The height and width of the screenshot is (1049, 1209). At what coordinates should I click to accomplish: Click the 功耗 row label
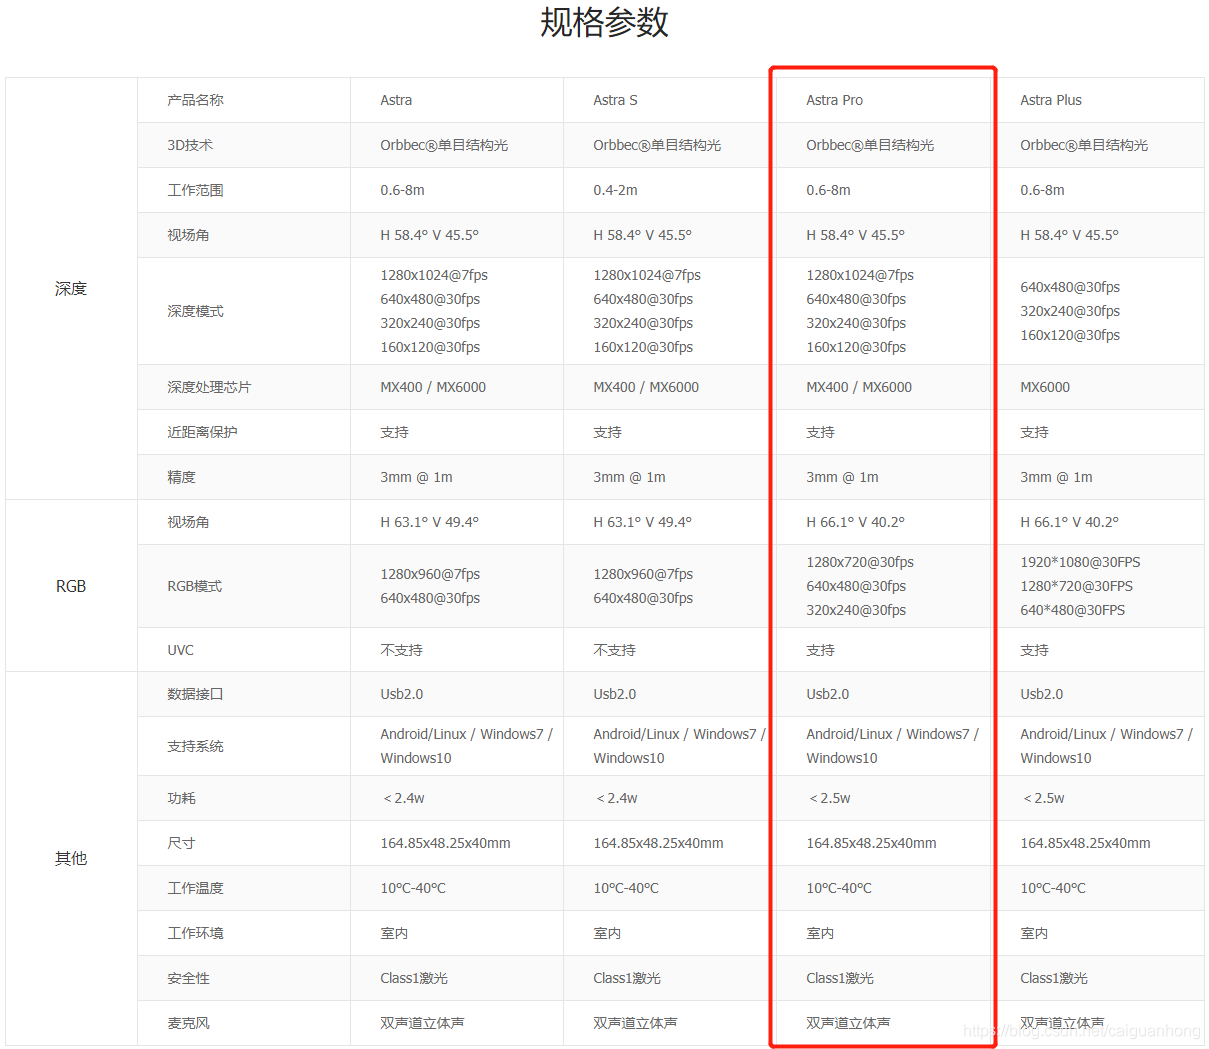[x=181, y=798]
